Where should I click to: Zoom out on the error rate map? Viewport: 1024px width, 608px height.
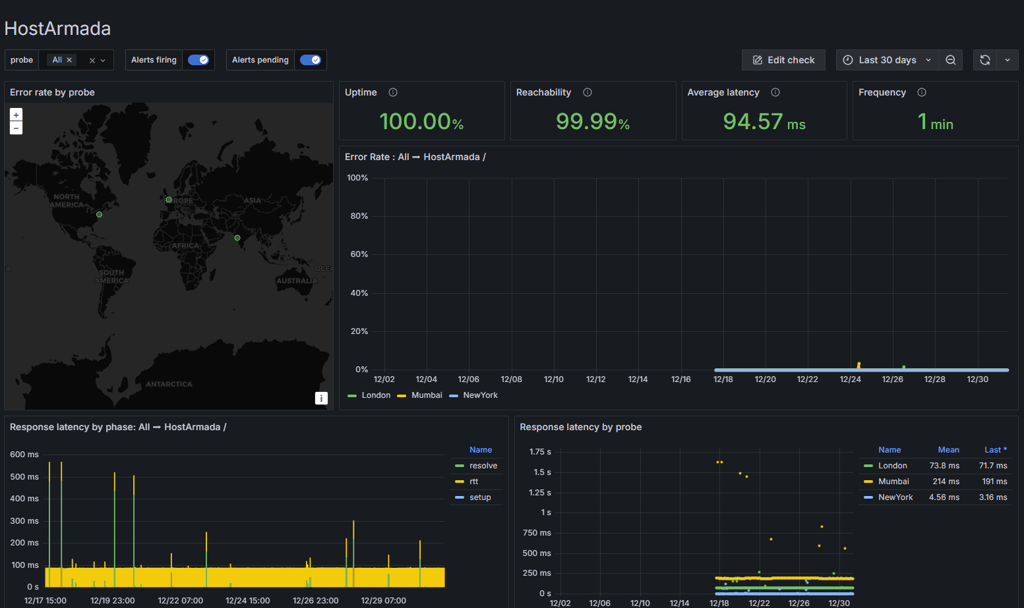coord(16,128)
